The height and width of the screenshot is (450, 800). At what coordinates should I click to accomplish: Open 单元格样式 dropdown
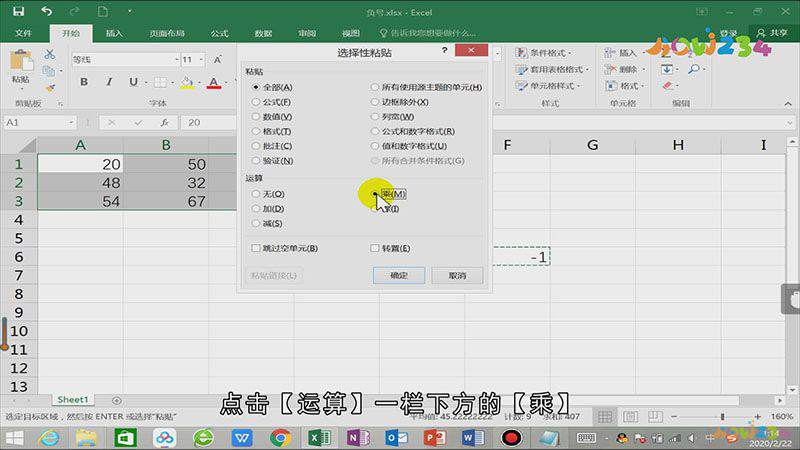(548, 86)
